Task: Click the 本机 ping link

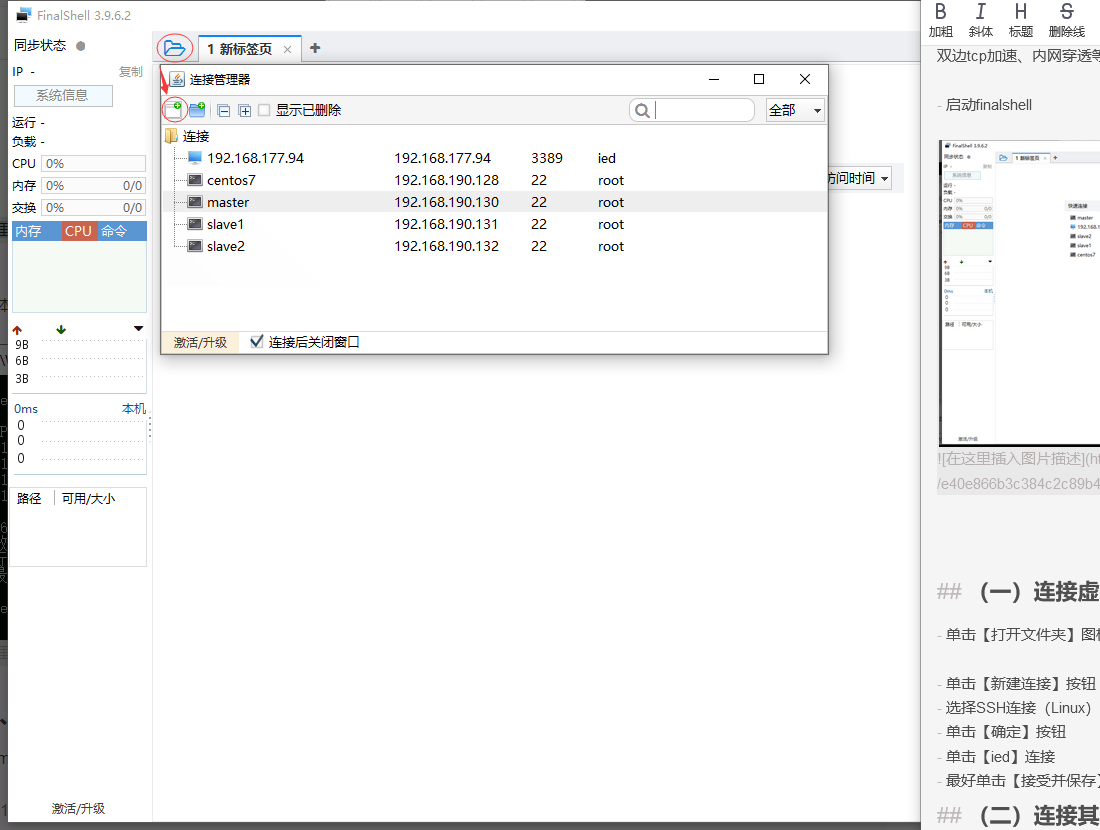Action: tap(133, 408)
